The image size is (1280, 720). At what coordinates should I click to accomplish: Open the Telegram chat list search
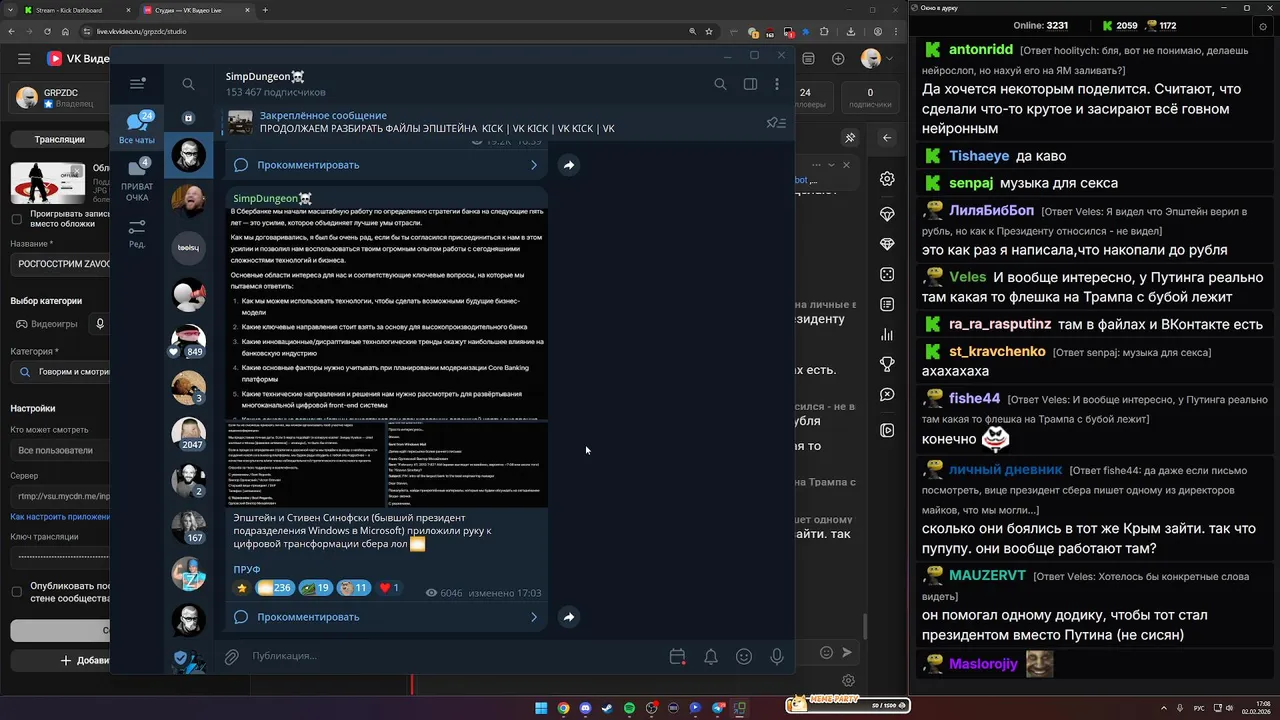pyautogui.click(x=188, y=84)
